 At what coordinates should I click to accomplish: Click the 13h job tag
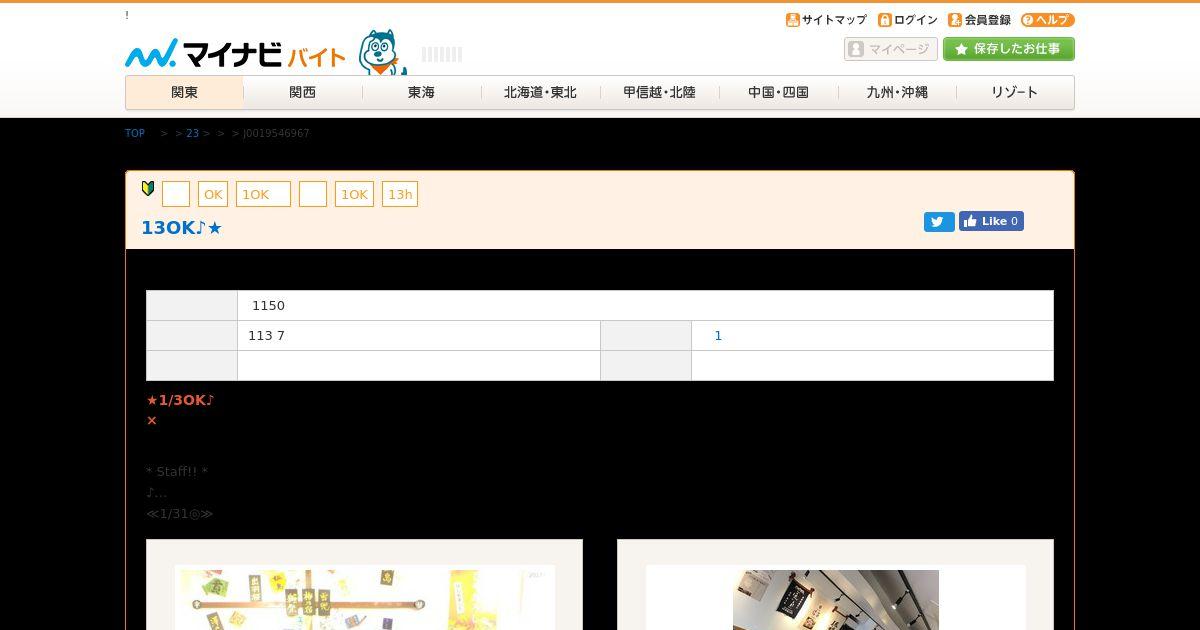pyautogui.click(x=400, y=194)
